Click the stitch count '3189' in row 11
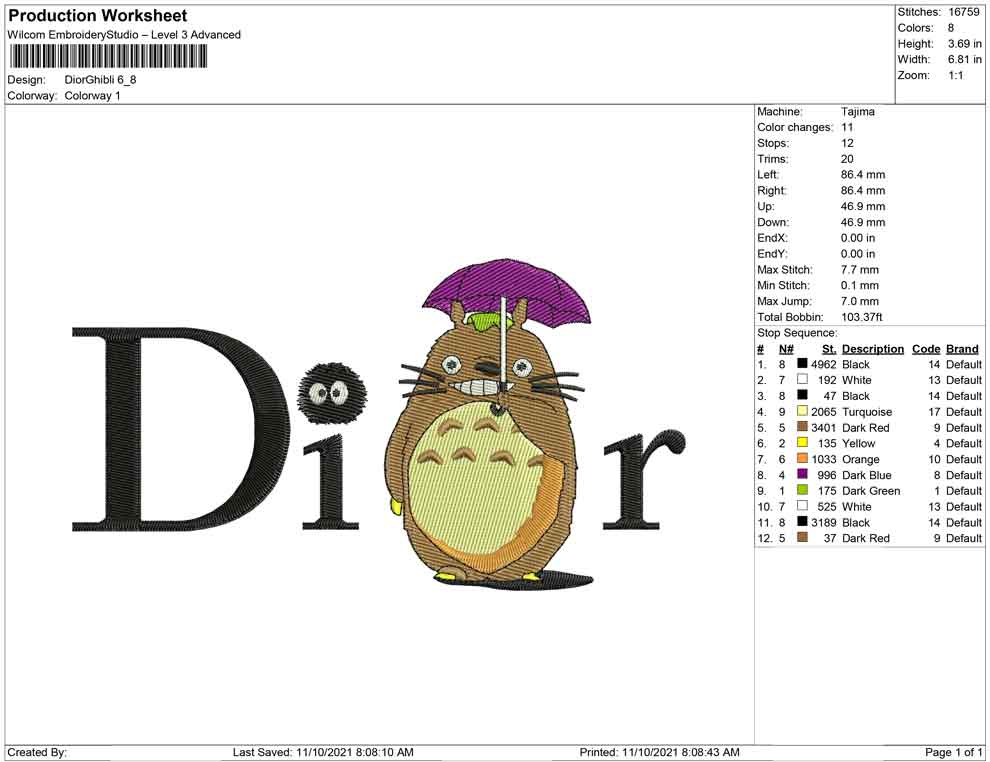 [824, 522]
